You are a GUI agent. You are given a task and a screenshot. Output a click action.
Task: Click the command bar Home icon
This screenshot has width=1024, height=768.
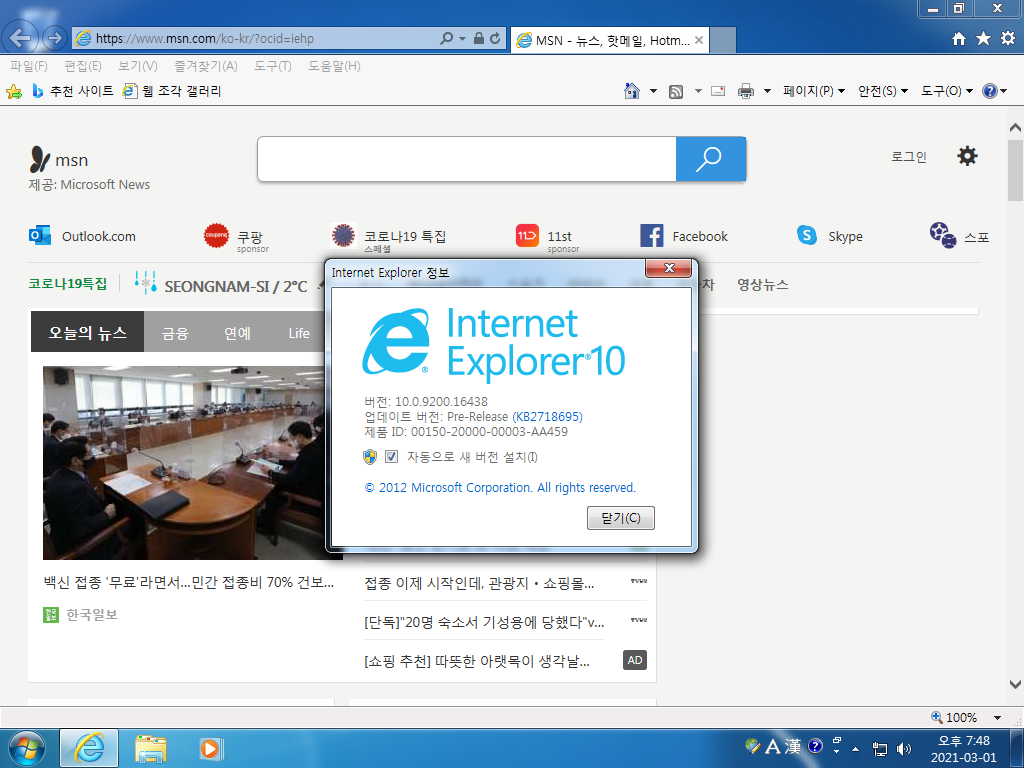[x=632, y=91]
